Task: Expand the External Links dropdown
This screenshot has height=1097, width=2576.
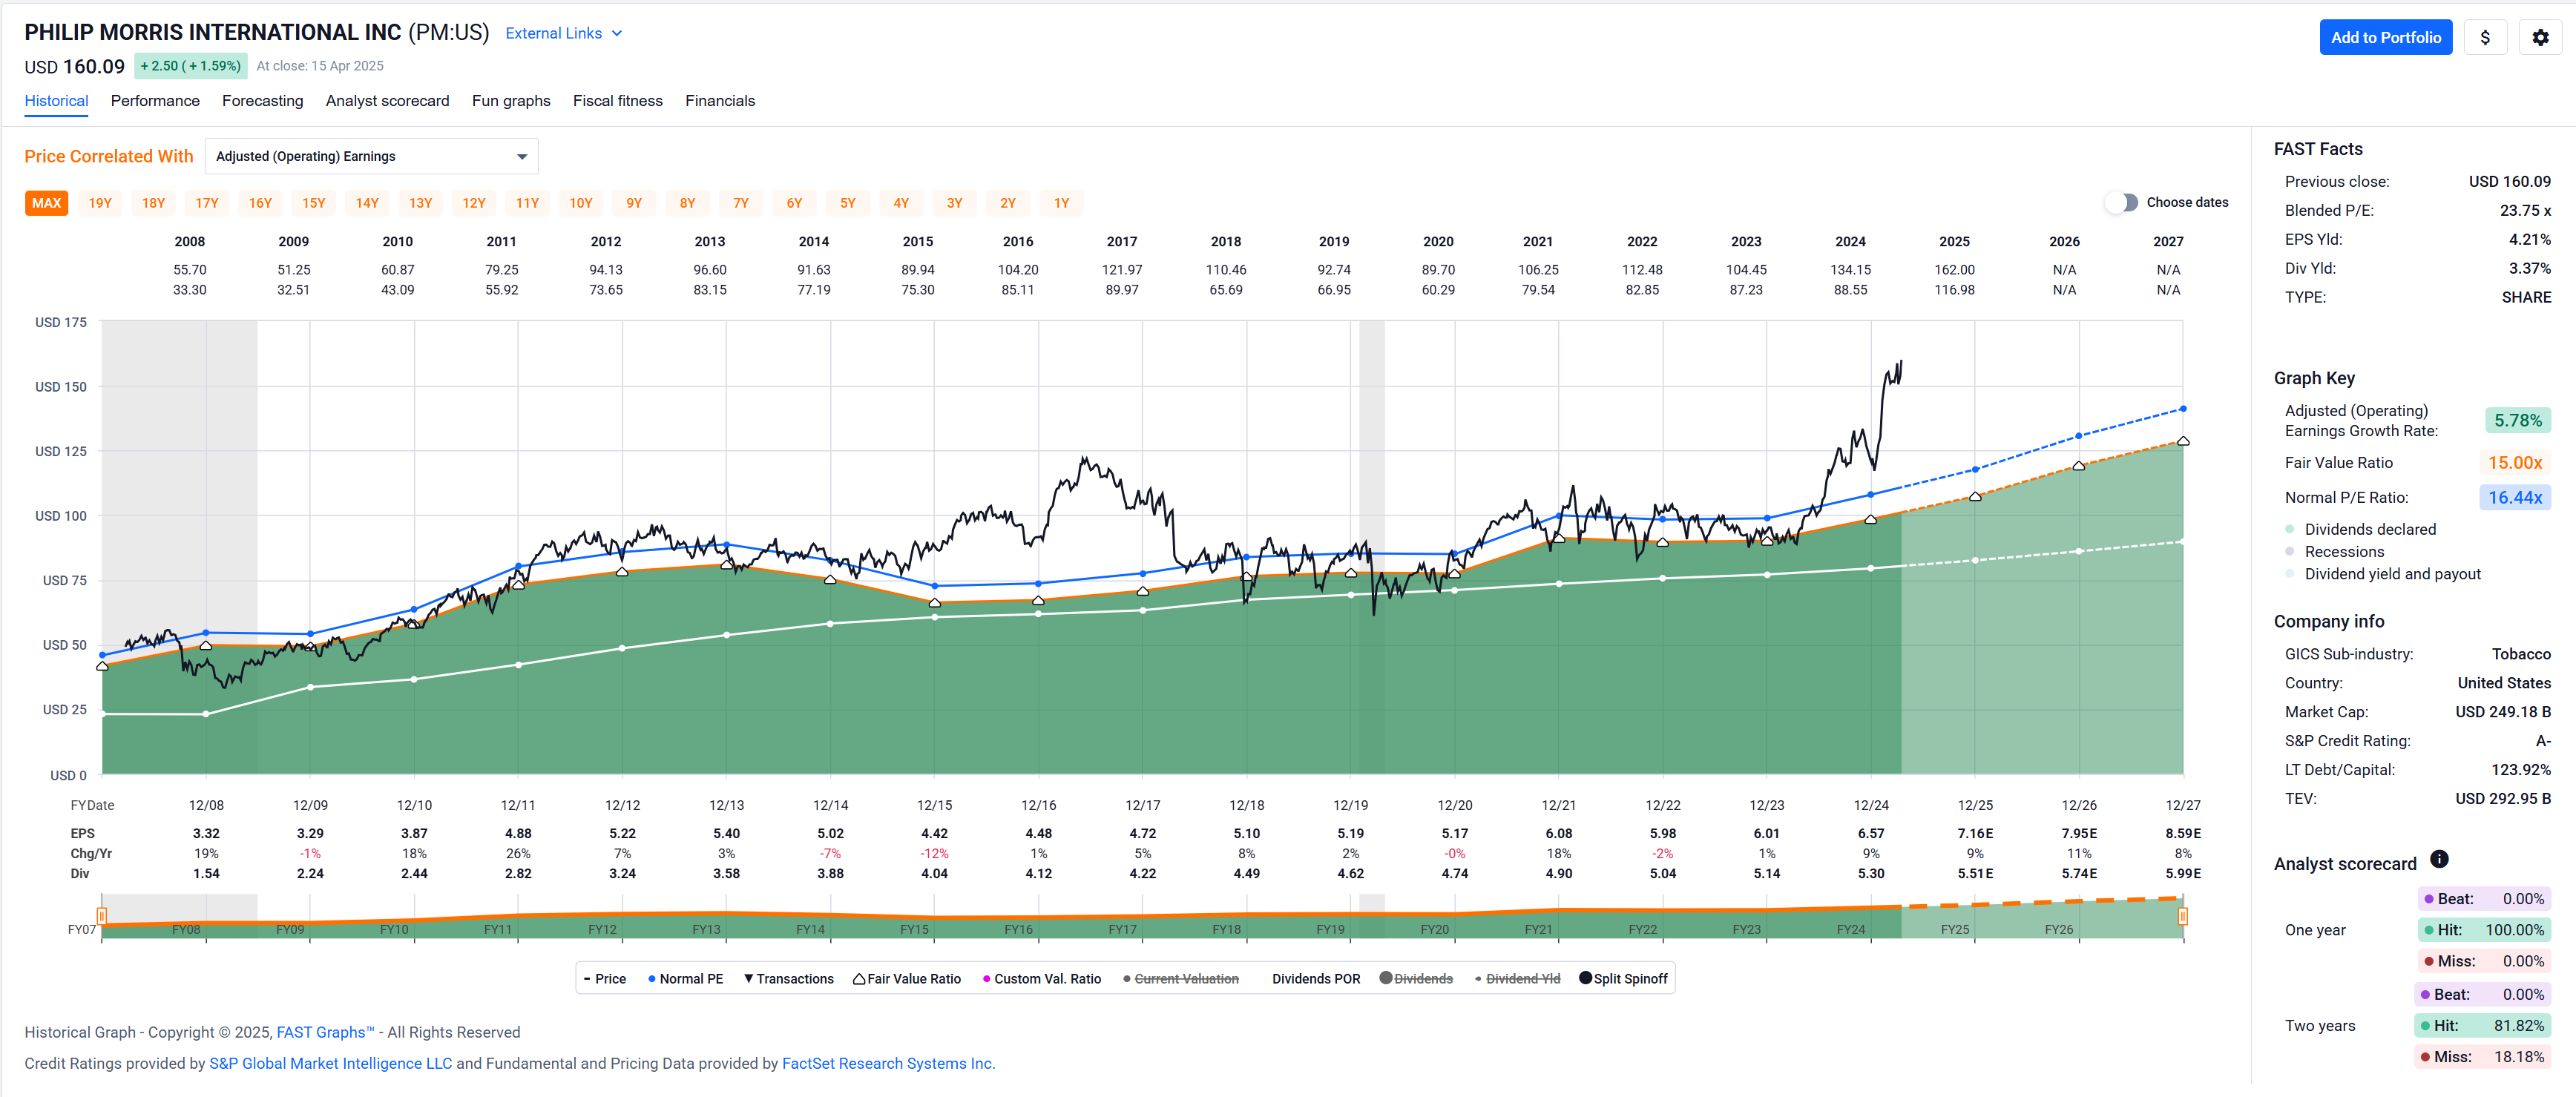Action: click(x=564, y=33)
